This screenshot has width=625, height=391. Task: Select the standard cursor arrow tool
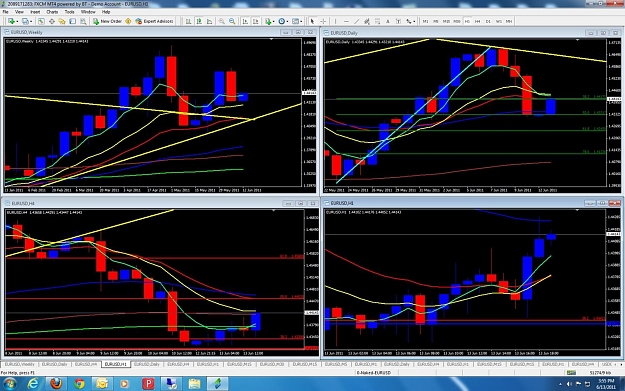coord(312,21)
